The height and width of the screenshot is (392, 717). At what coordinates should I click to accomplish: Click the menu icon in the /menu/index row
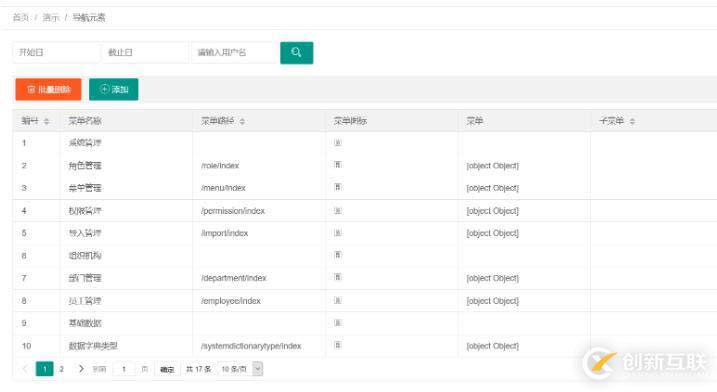[x=337, y=187]
